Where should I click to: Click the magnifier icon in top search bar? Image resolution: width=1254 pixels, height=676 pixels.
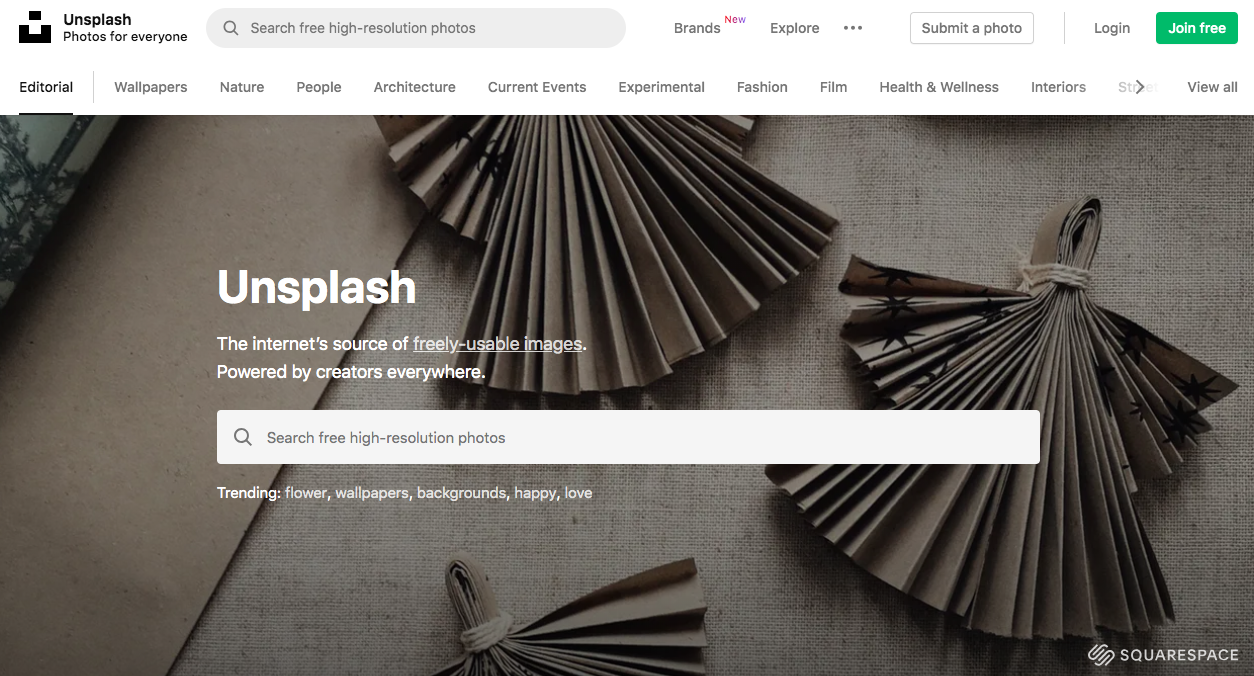pyautogui.click(x=231, y=28)
